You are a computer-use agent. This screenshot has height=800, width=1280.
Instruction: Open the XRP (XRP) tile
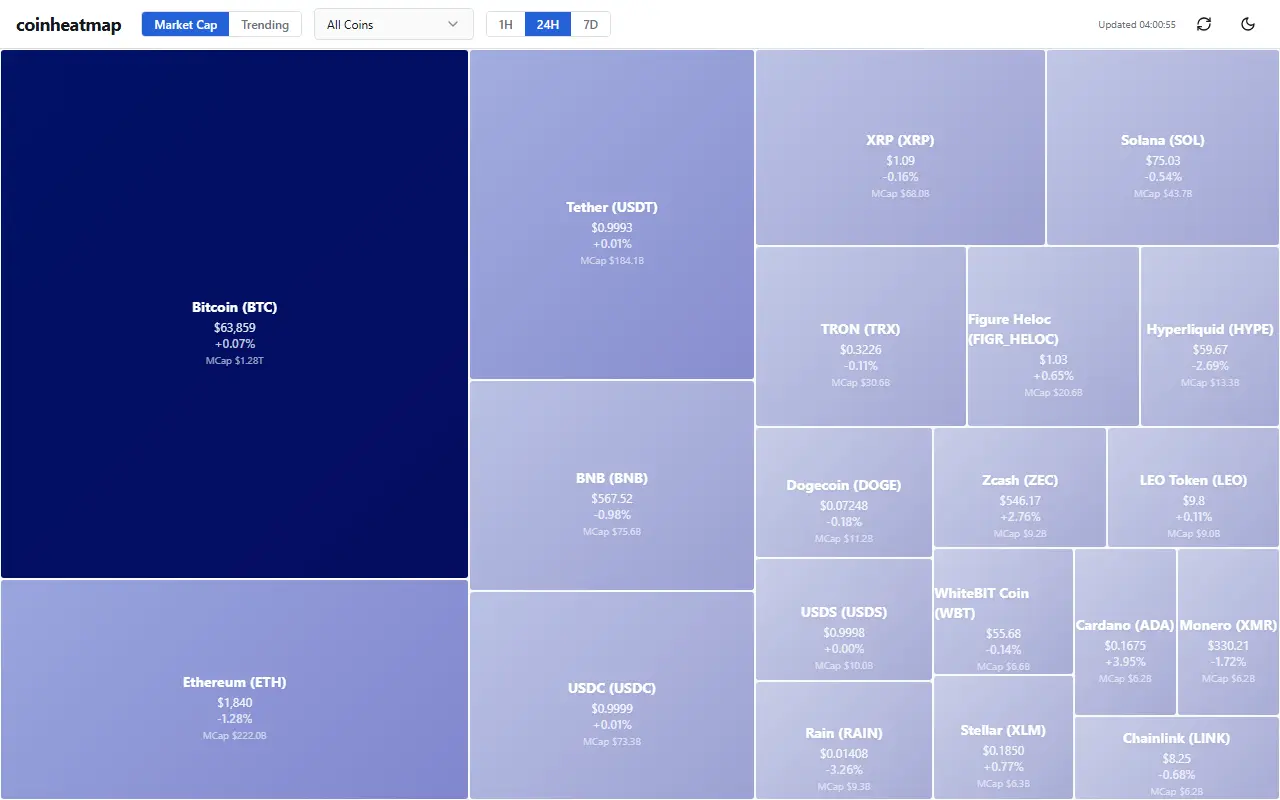coord(900,147)
